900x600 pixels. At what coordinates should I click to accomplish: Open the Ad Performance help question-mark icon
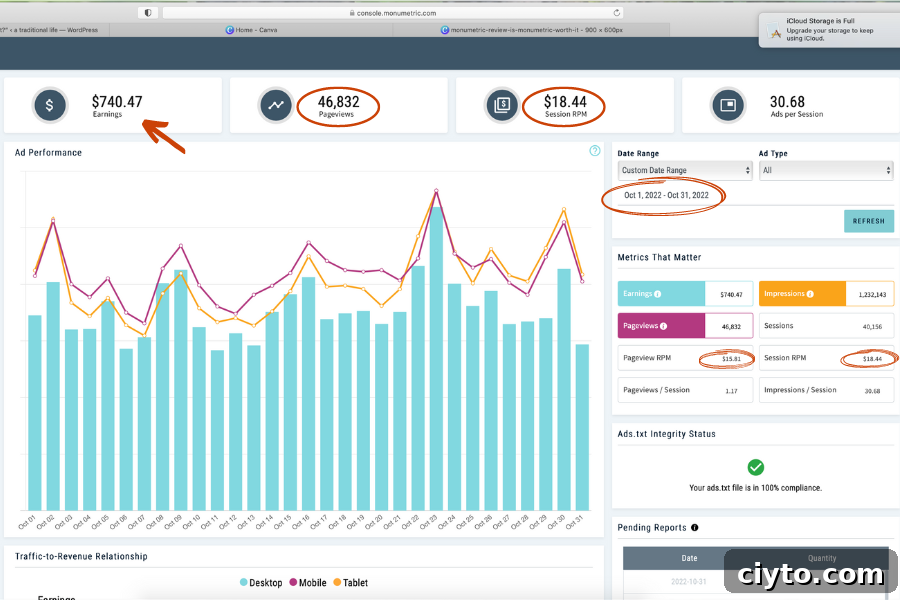[x=595, y=151]
